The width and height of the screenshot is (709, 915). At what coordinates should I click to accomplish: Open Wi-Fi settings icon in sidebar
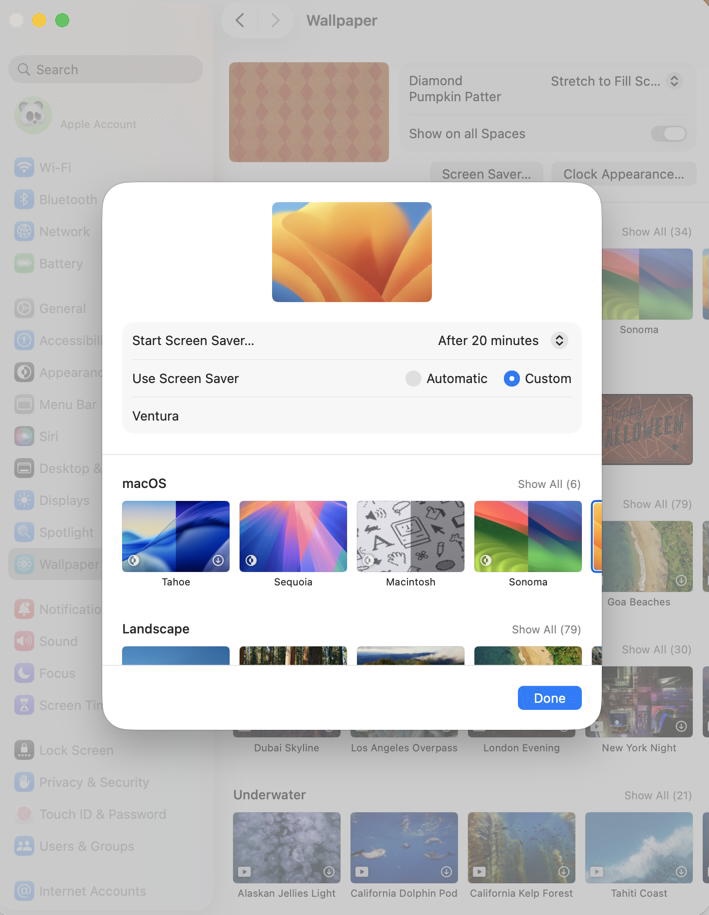(24, 167)
